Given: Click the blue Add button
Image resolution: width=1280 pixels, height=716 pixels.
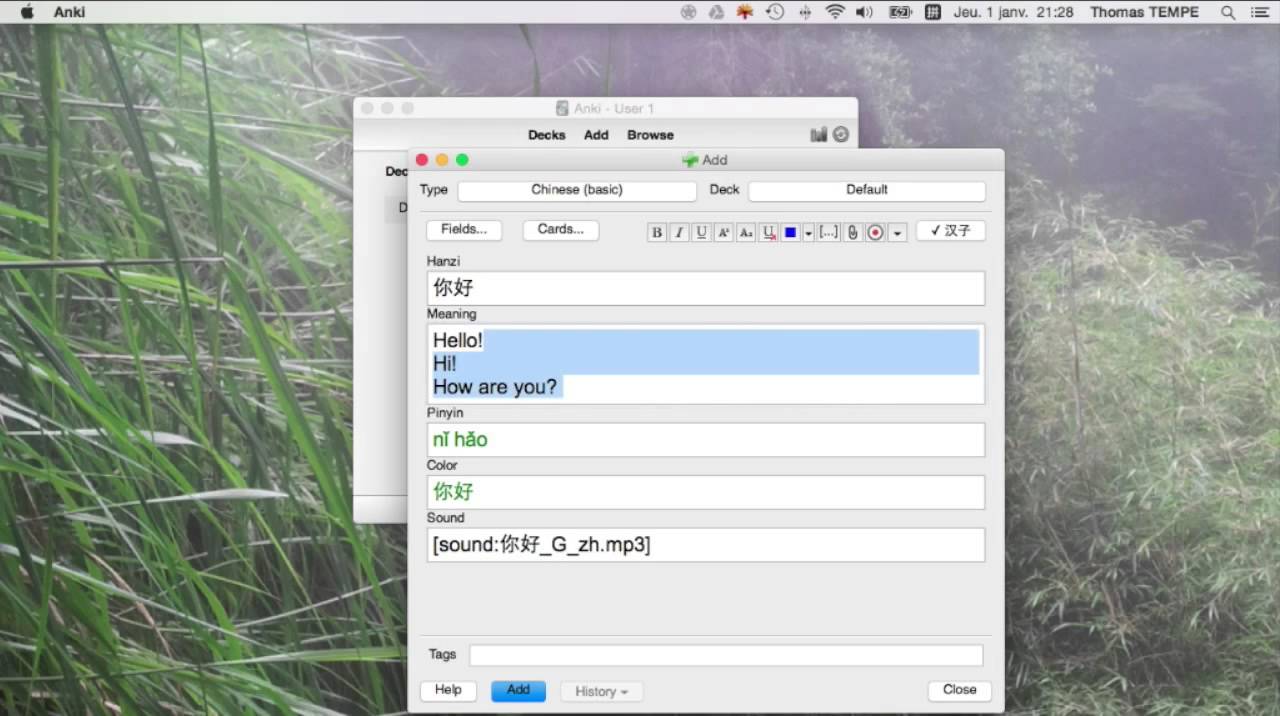Looking at the screenshot, I should coord(518,690).
